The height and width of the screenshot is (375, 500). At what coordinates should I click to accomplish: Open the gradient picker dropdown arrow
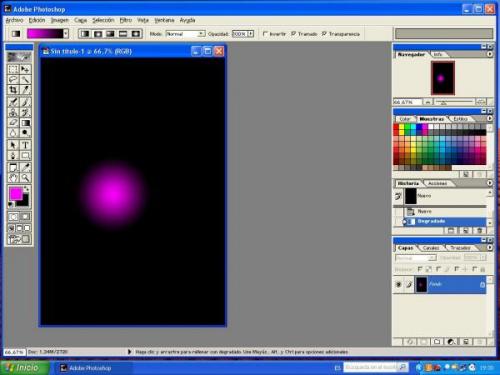[x=66, y=33]
